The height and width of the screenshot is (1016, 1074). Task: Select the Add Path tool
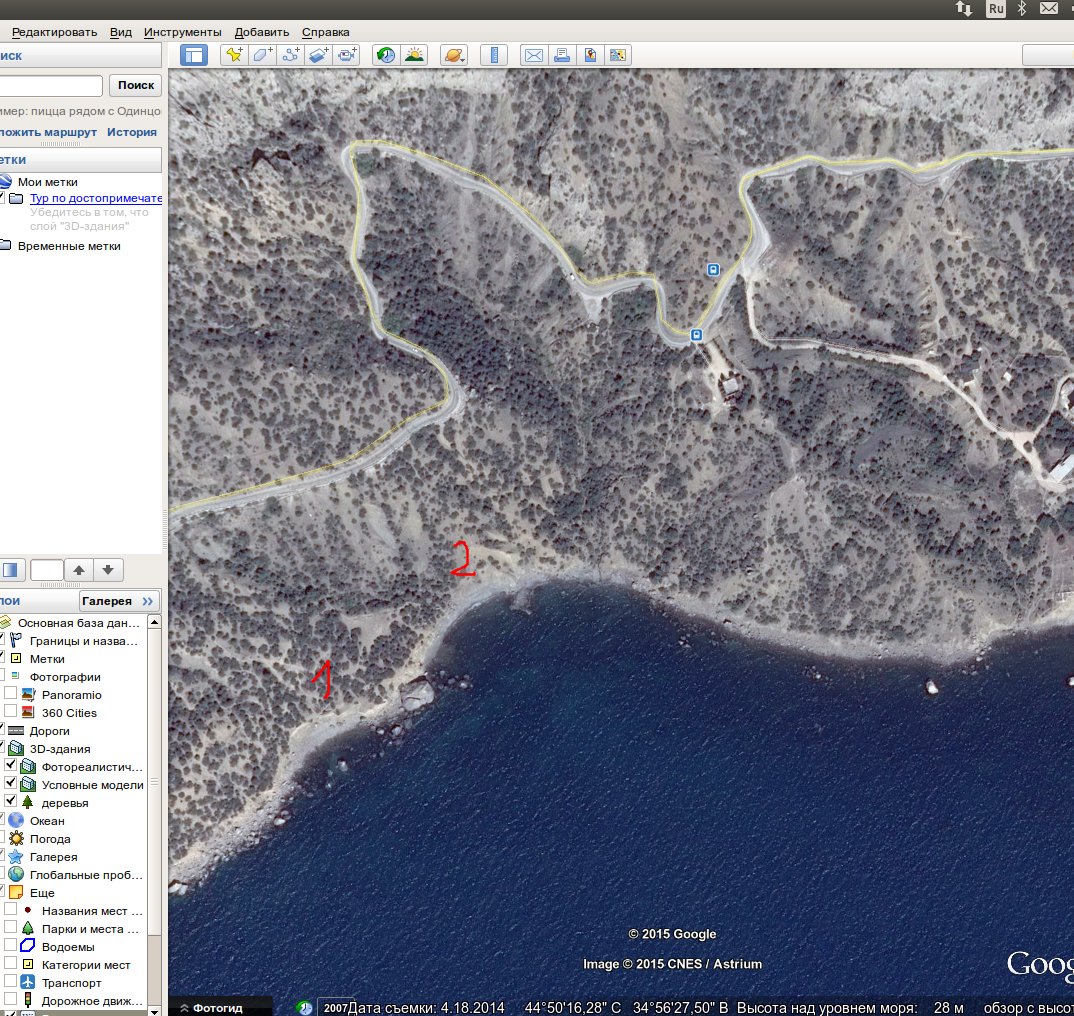click(291, 55)
